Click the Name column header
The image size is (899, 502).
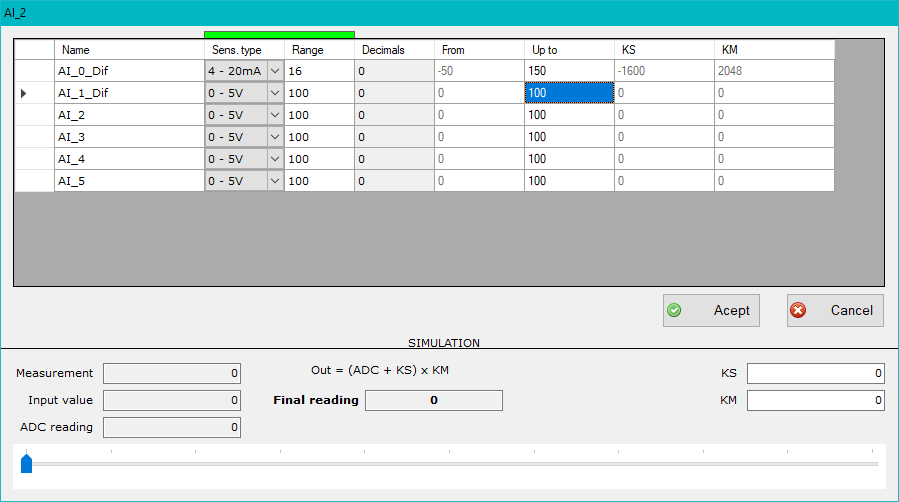click(129, 50)
